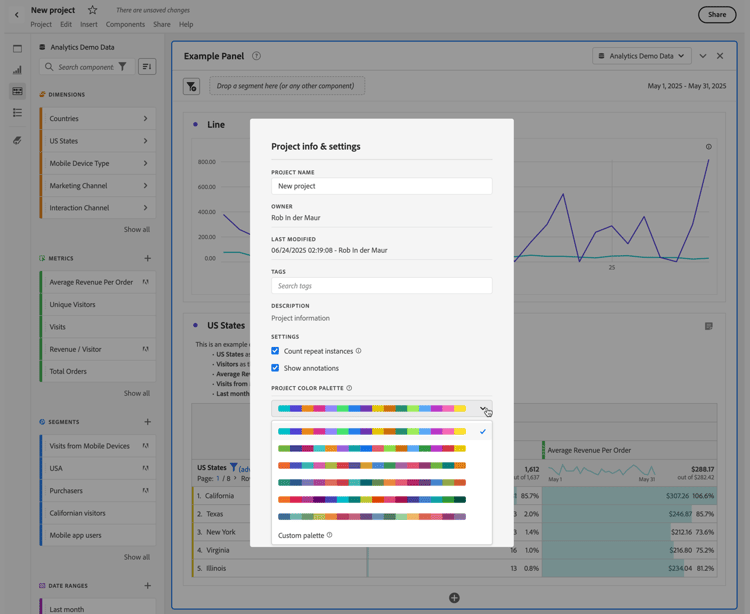
Task: Add a new segment with plus icon
Action: click(147, 422)
